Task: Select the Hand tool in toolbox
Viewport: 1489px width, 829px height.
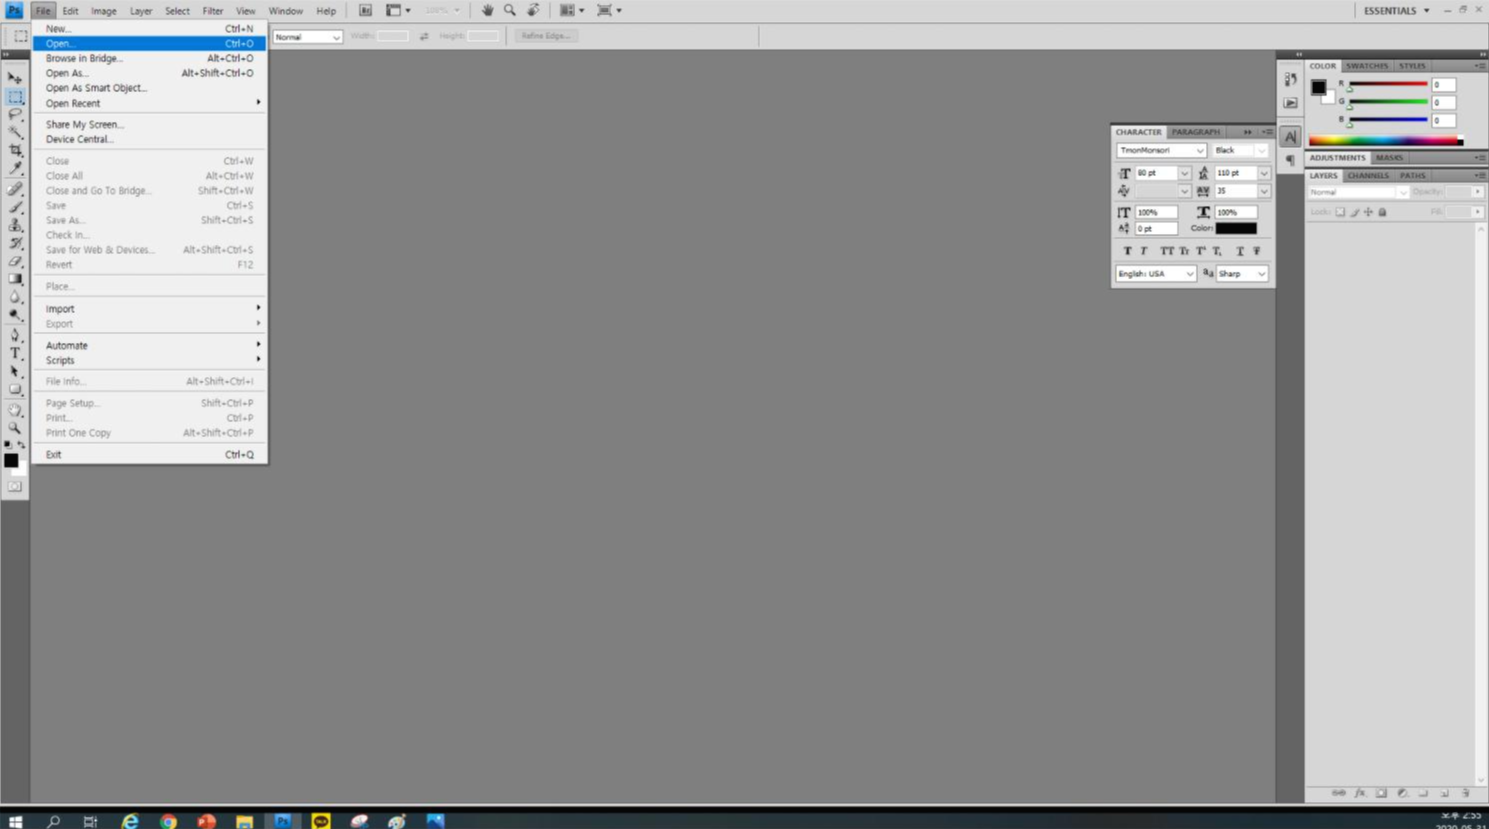Action: (x=15, y=410)
